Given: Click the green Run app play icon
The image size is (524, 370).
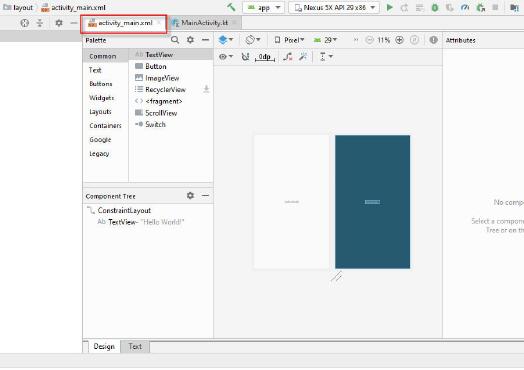Looking at the screenshot, I should (x=389, y=7).
